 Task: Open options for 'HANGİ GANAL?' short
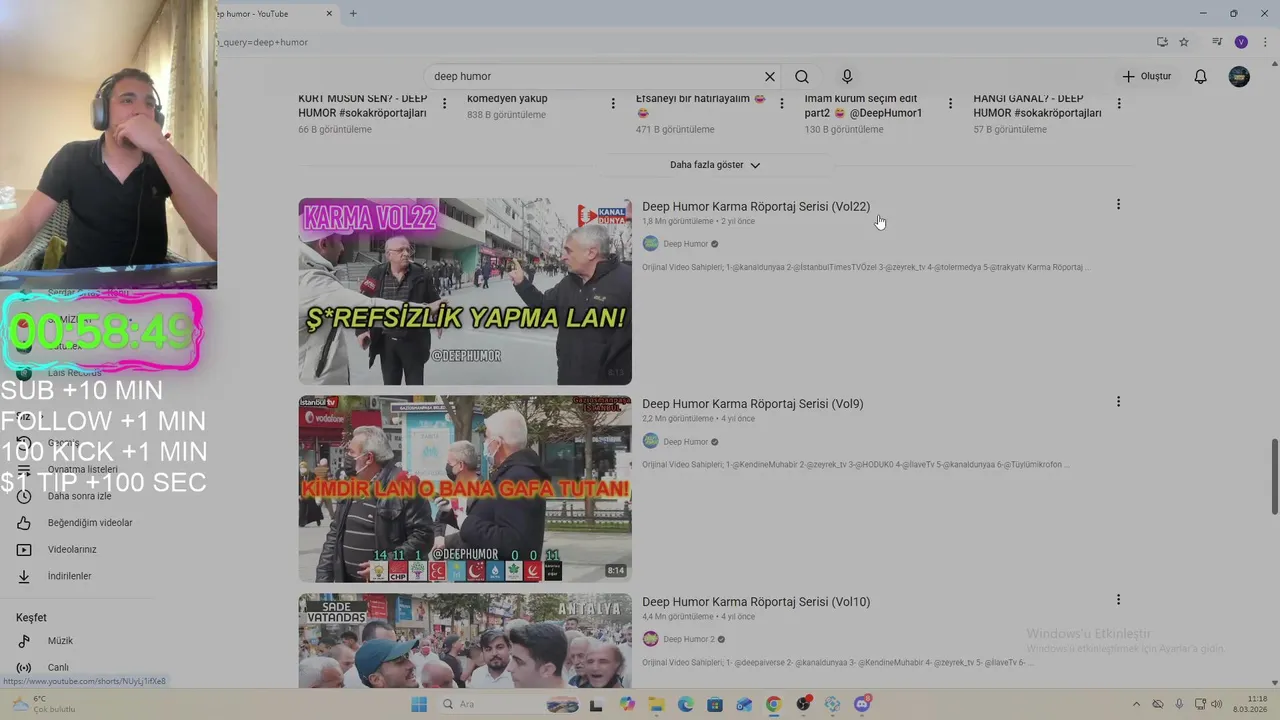[x=1119, y=104]
